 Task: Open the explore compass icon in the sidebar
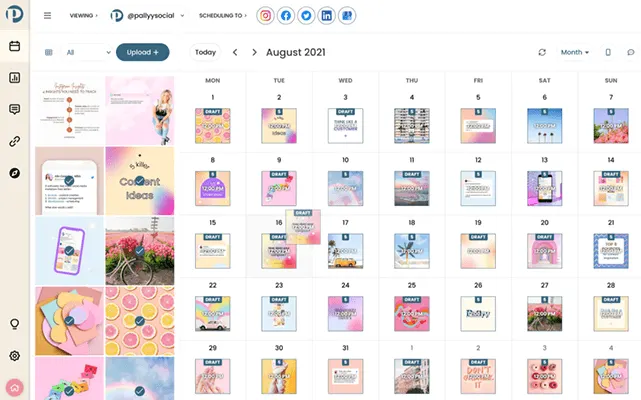pos(15,173)
